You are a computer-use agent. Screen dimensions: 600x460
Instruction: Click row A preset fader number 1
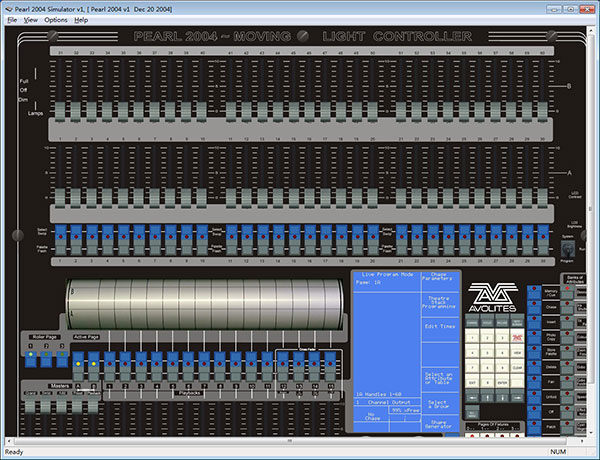[60, 198]
